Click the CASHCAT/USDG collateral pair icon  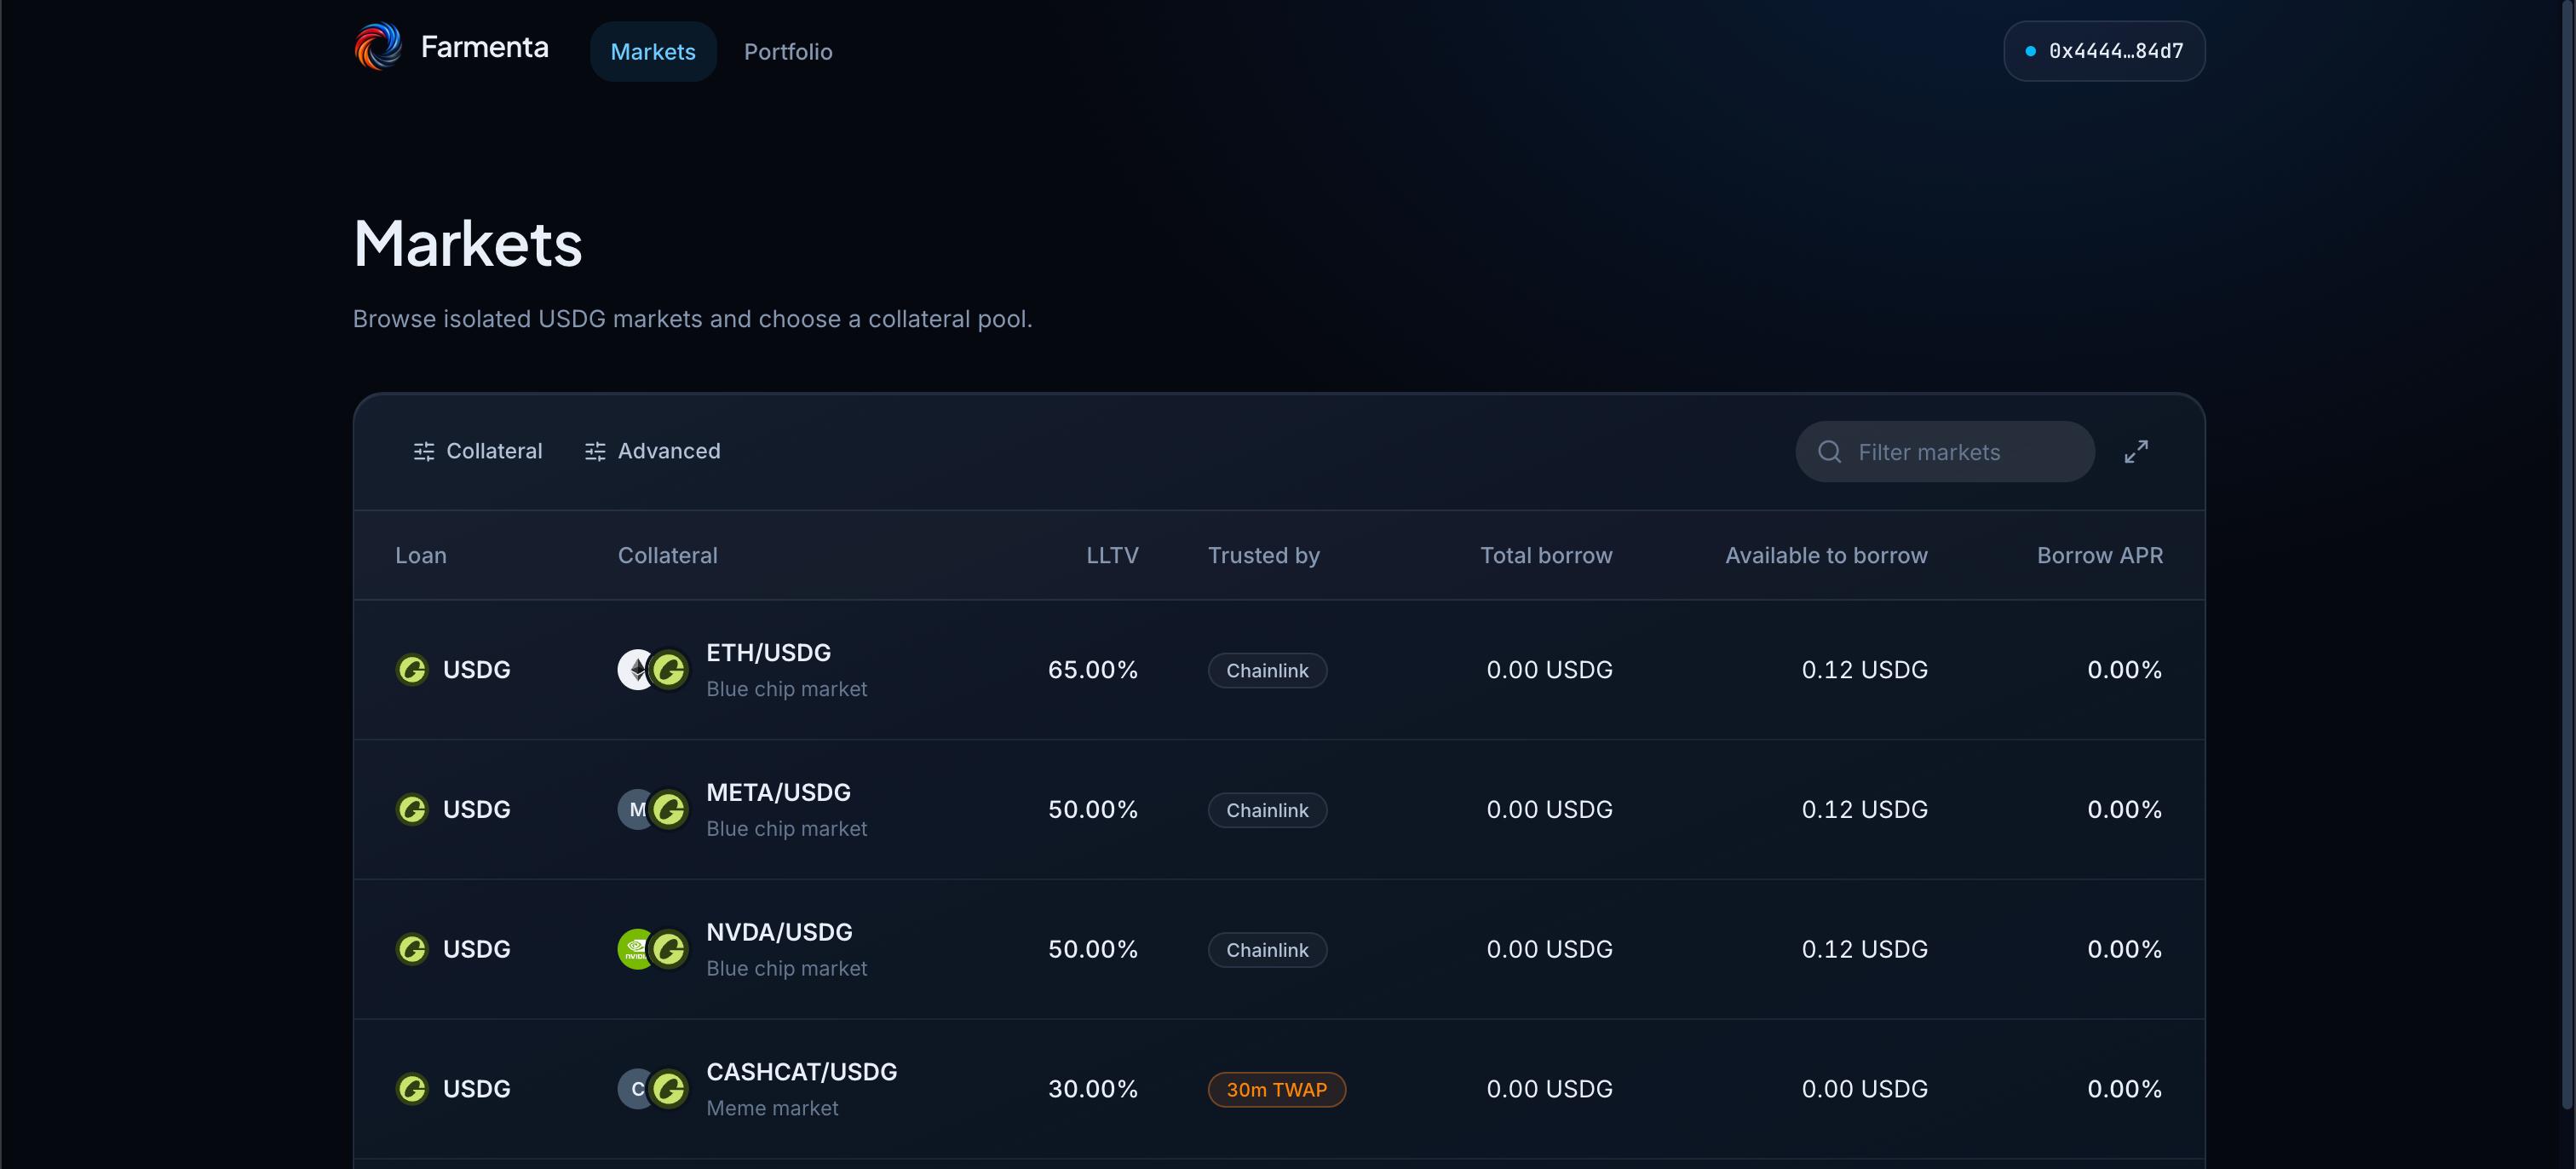(x=653, y=1089)
